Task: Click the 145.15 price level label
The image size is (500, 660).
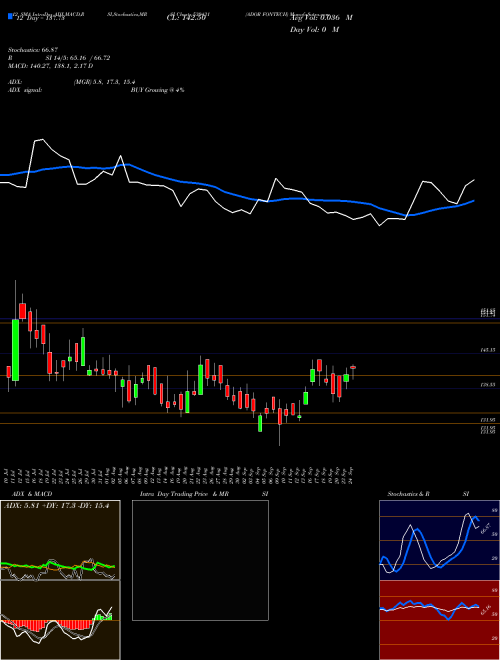Action: click(488, 350)
